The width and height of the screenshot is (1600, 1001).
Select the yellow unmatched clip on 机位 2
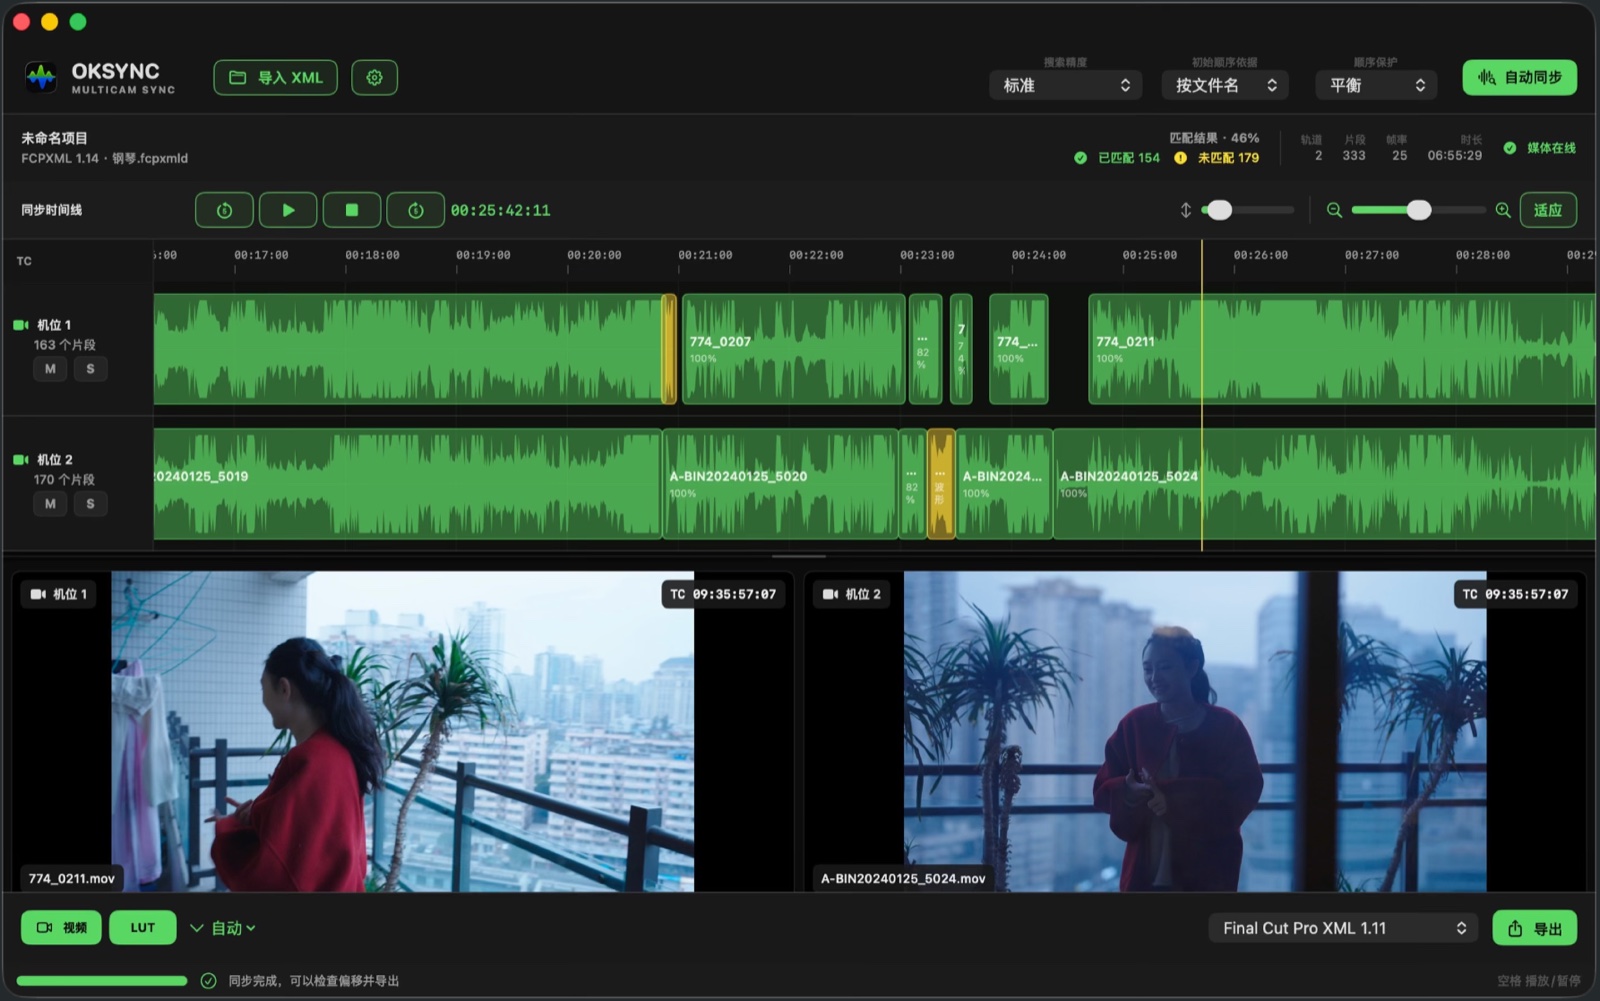pos(941,484)
